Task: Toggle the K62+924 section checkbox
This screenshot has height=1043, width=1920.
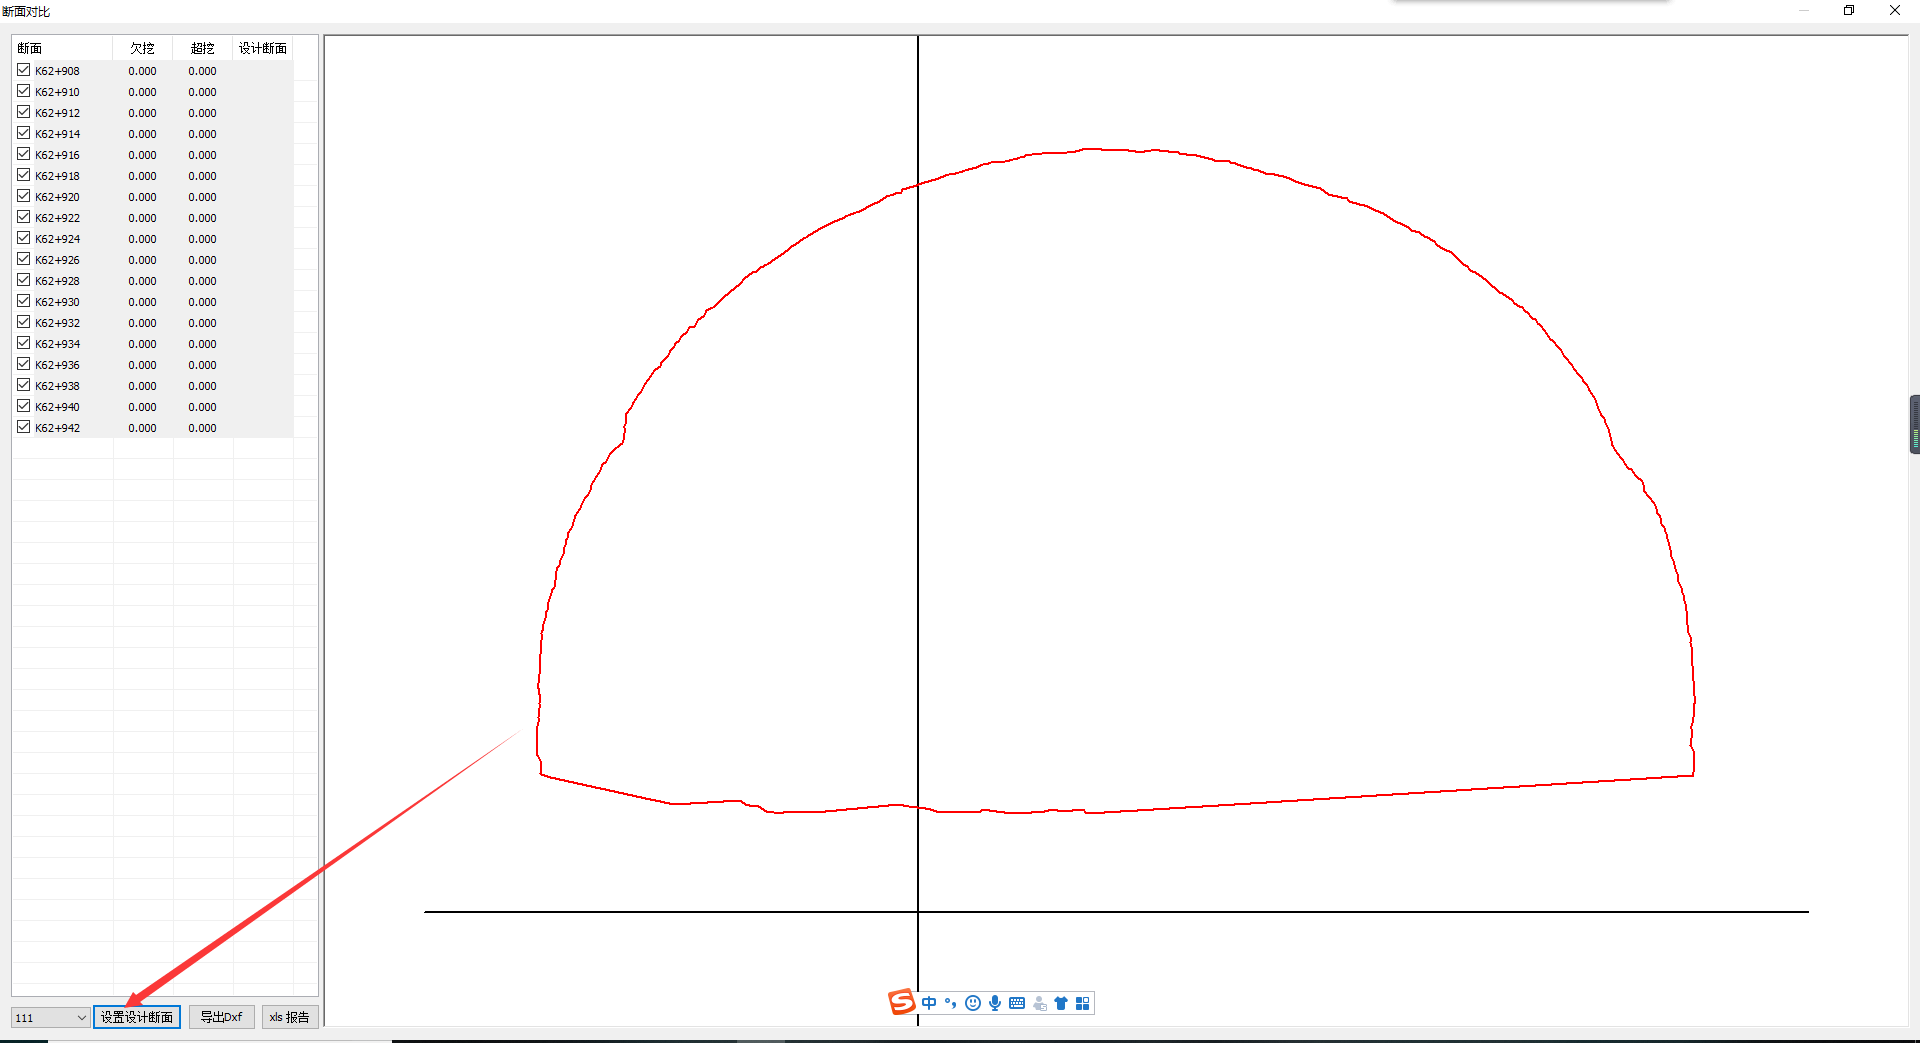Action: [x=24, y=238]
